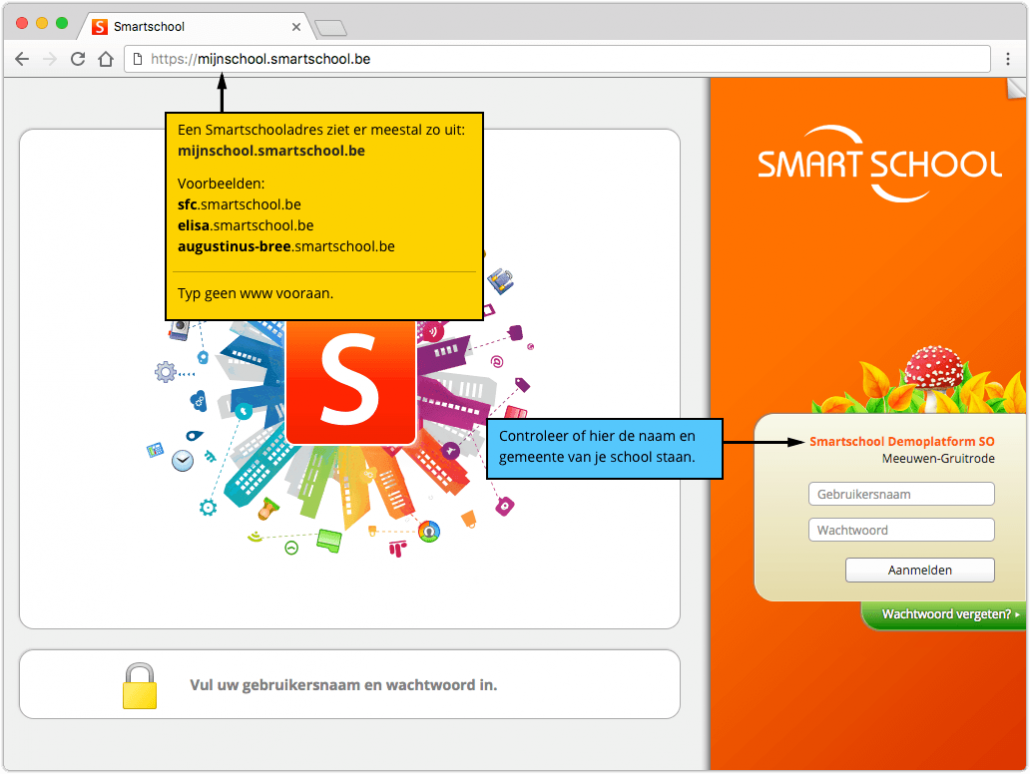Click the browser home icon
This screenshot has width=1030, height=774.
tap(106, 59)
